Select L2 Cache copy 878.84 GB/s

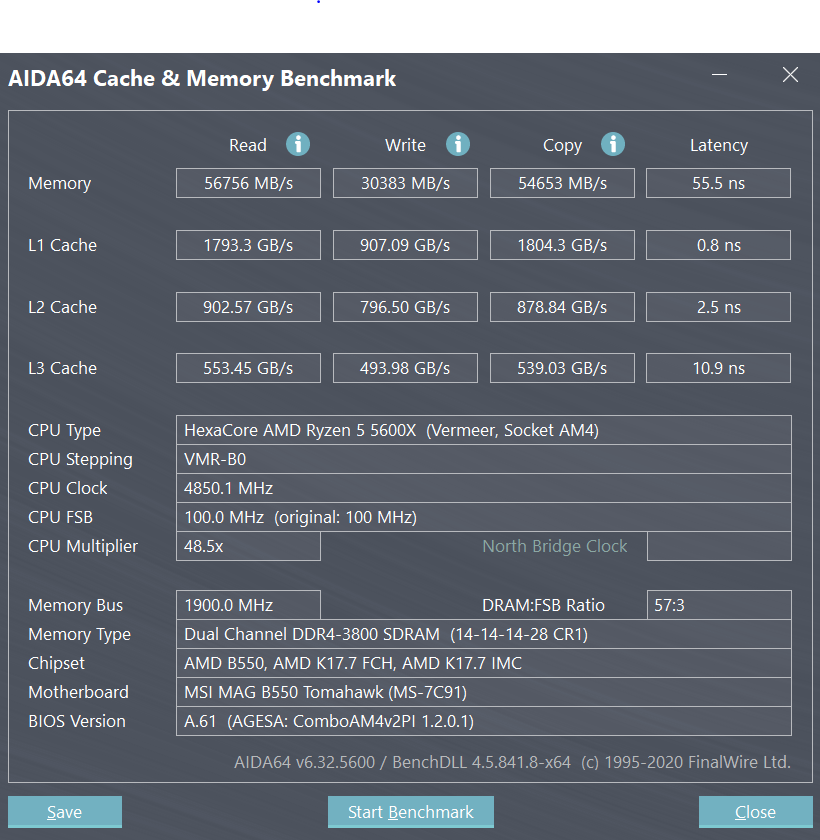tap(562, 307)
